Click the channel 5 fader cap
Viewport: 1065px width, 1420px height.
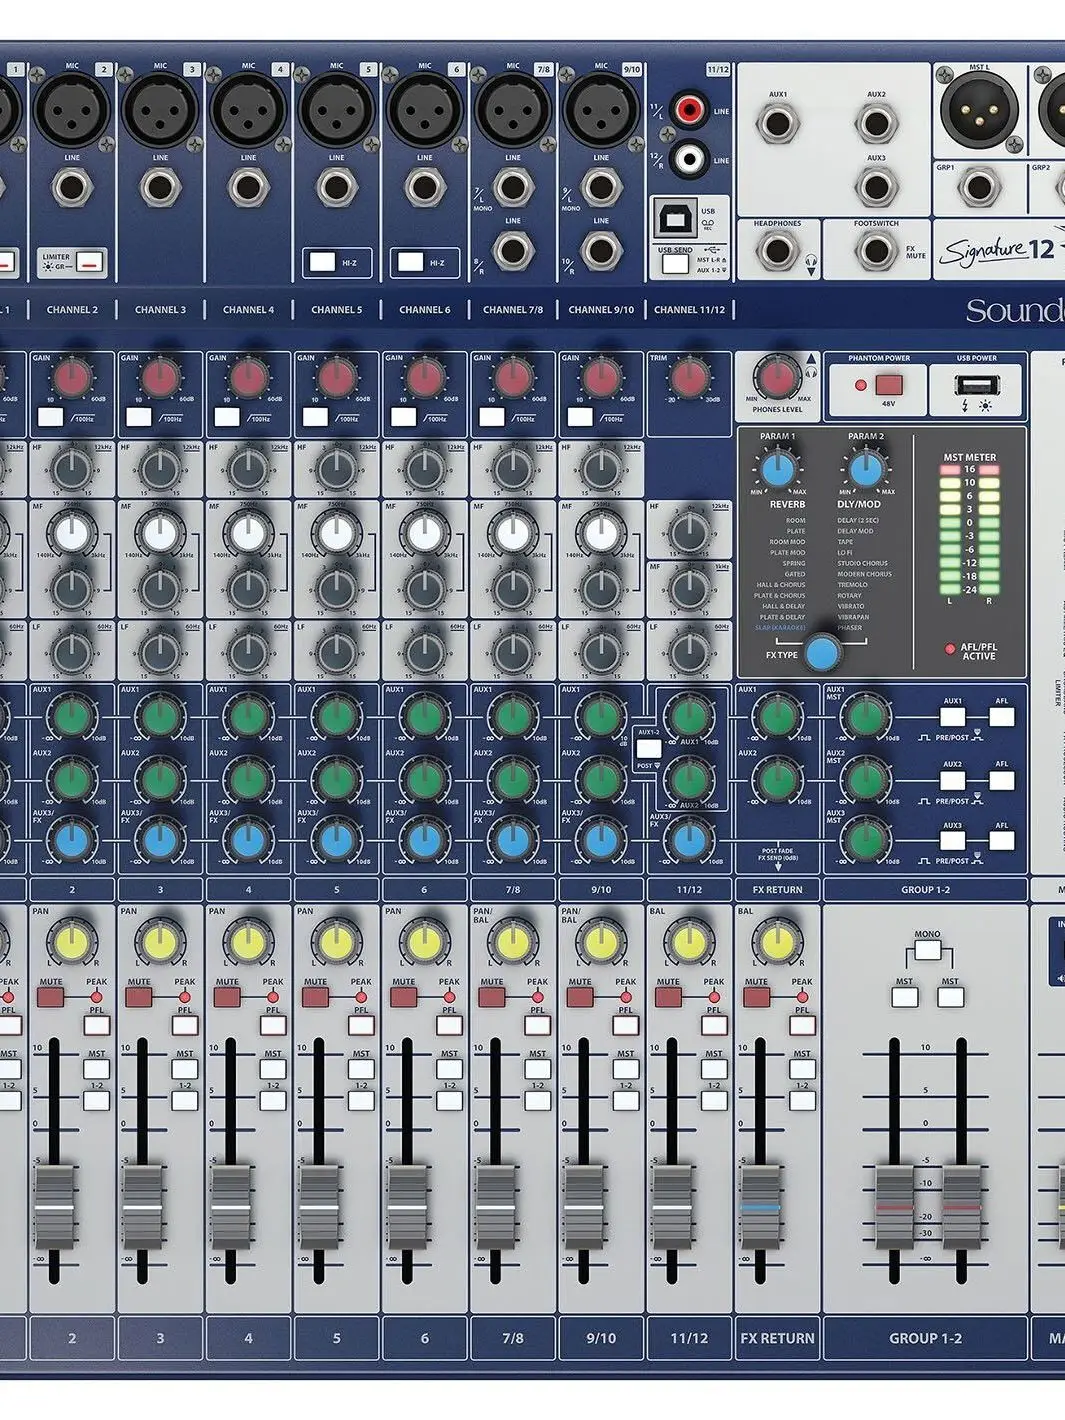click(x=318, y=1207)
